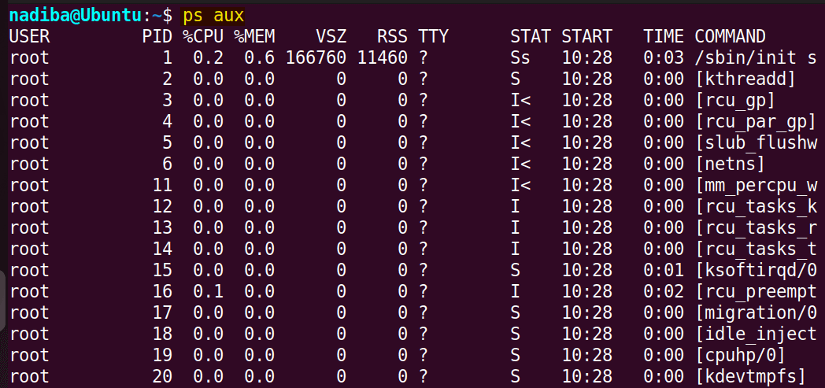Image resolution: width=825 pixels, height=388 pixels.
Task: Click the TTY column header
Action: coord(433,36)
